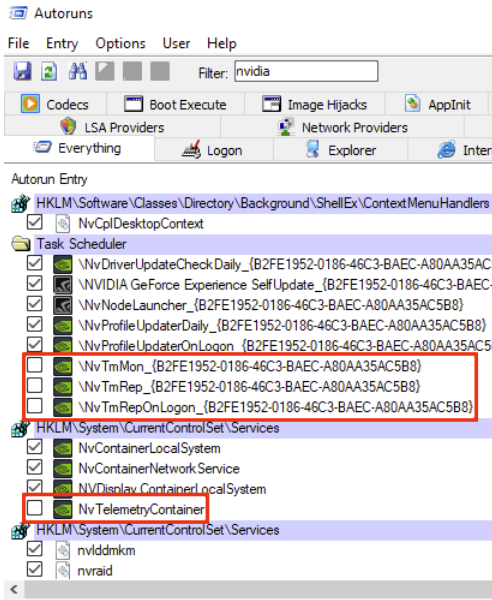Switch to the Explorer tab
Viewport: 492px width, 600px height.
pyautogui.click(x=340, y=150)
